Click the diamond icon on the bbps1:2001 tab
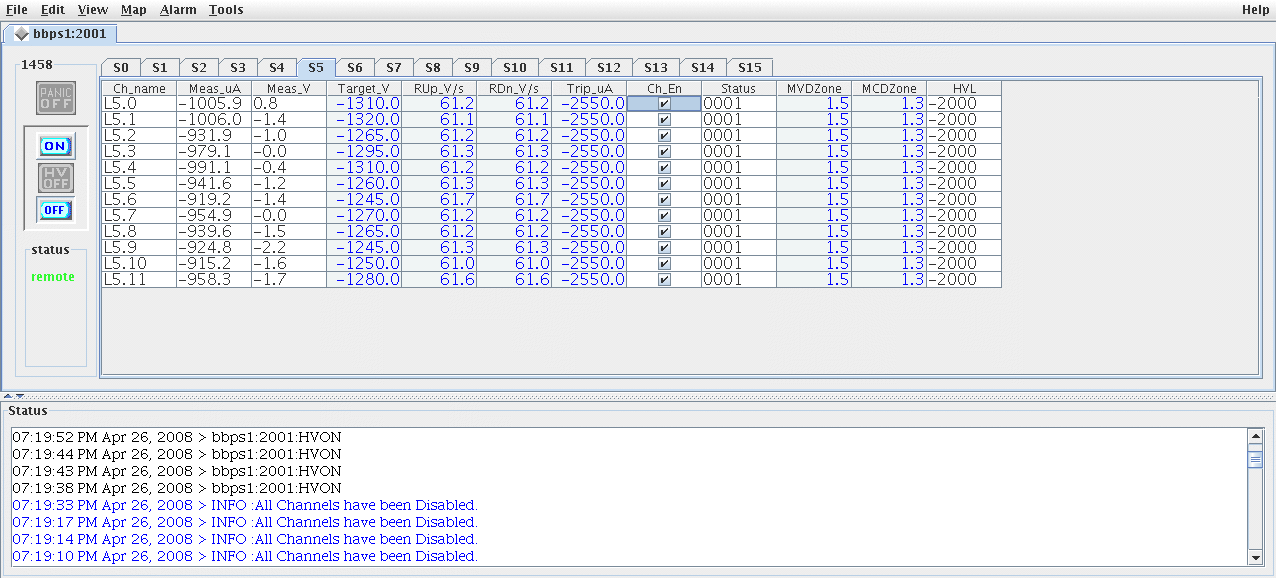Screen dimensions: 1276x579 pos(21,33)
